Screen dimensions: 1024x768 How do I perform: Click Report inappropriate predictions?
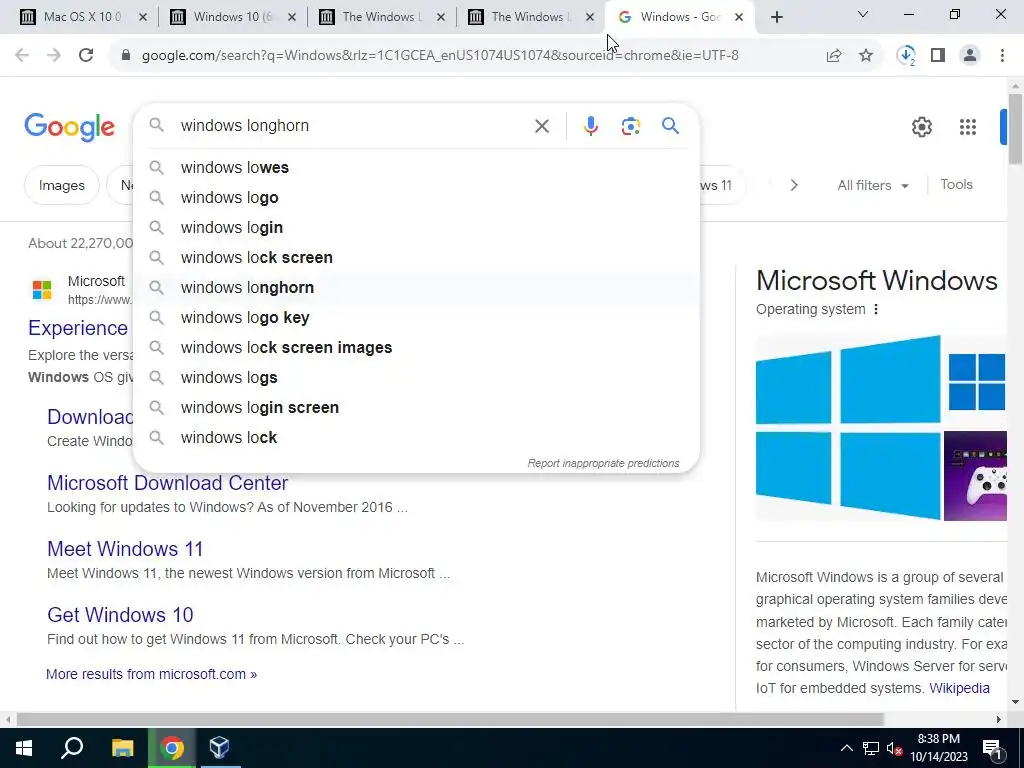click(603, 464)
